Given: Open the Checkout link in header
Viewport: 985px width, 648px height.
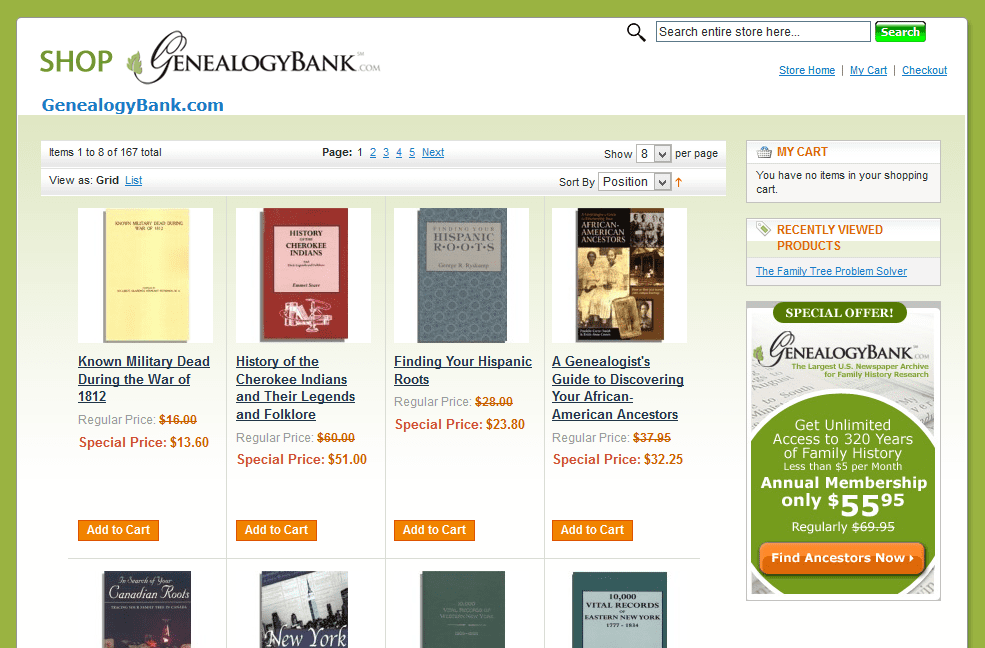Looking at the screenshot, I should point(924,70).
